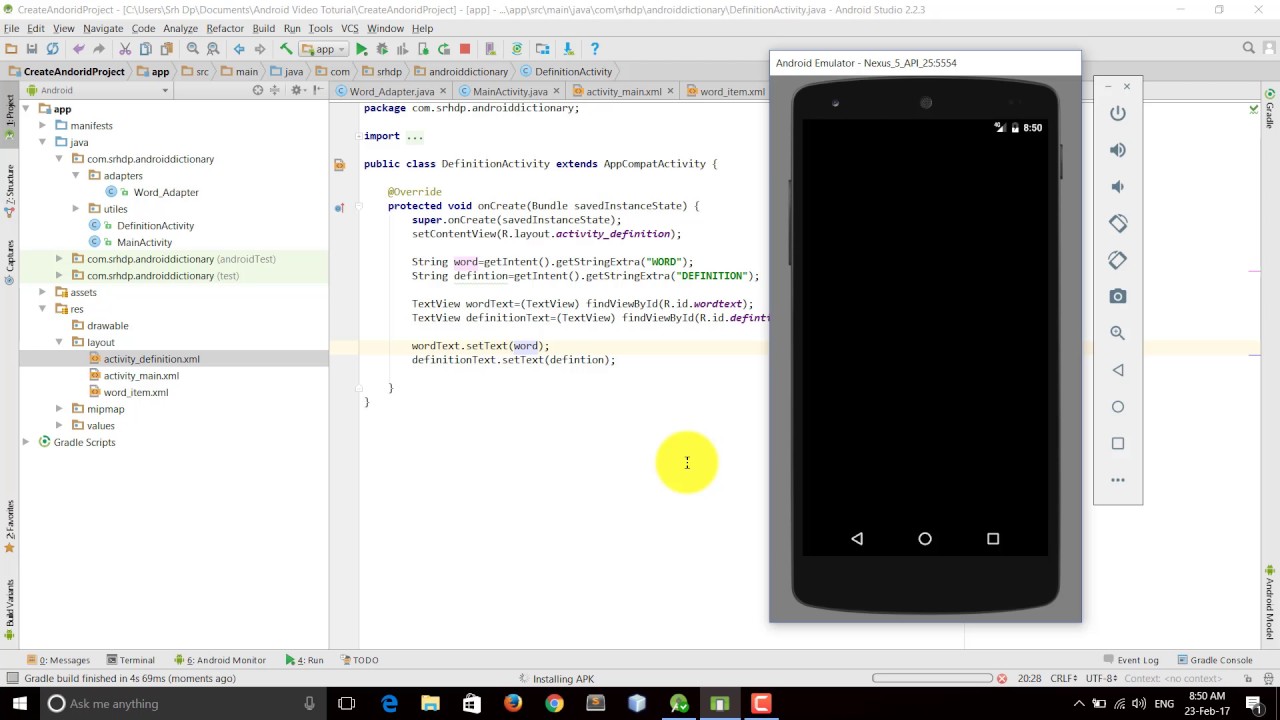The width and height of the screenshot is (1280, 720).
Task: Click the Back navigation arrow in toolbar
Action: [x=239, y=48]
